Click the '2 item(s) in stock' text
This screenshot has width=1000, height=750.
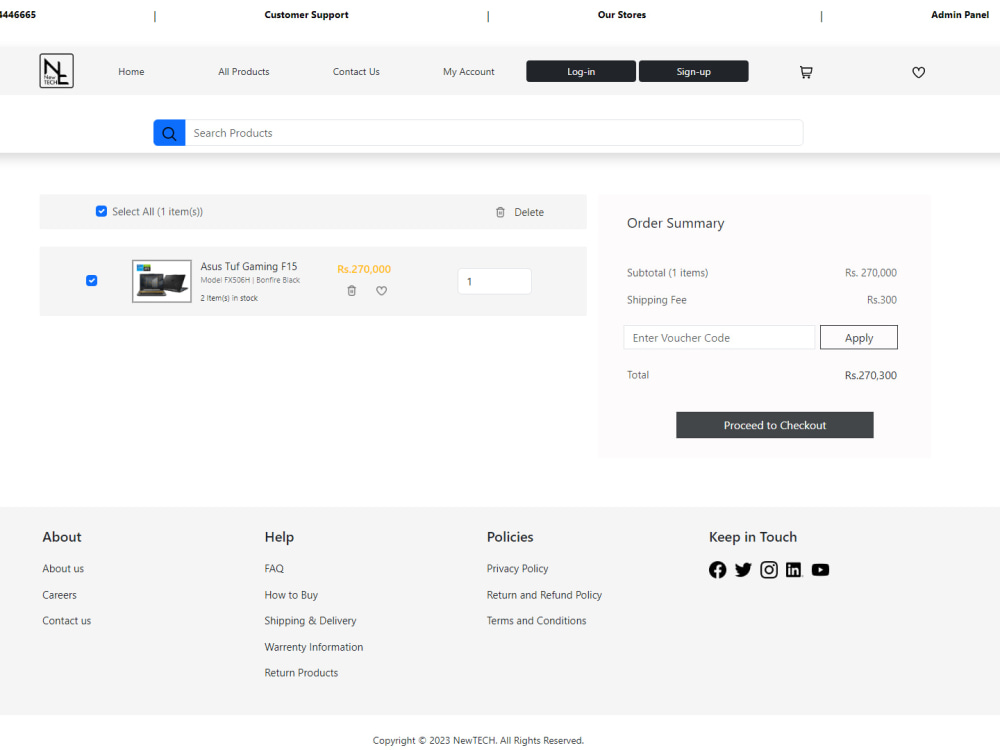[x=229, y=298]
